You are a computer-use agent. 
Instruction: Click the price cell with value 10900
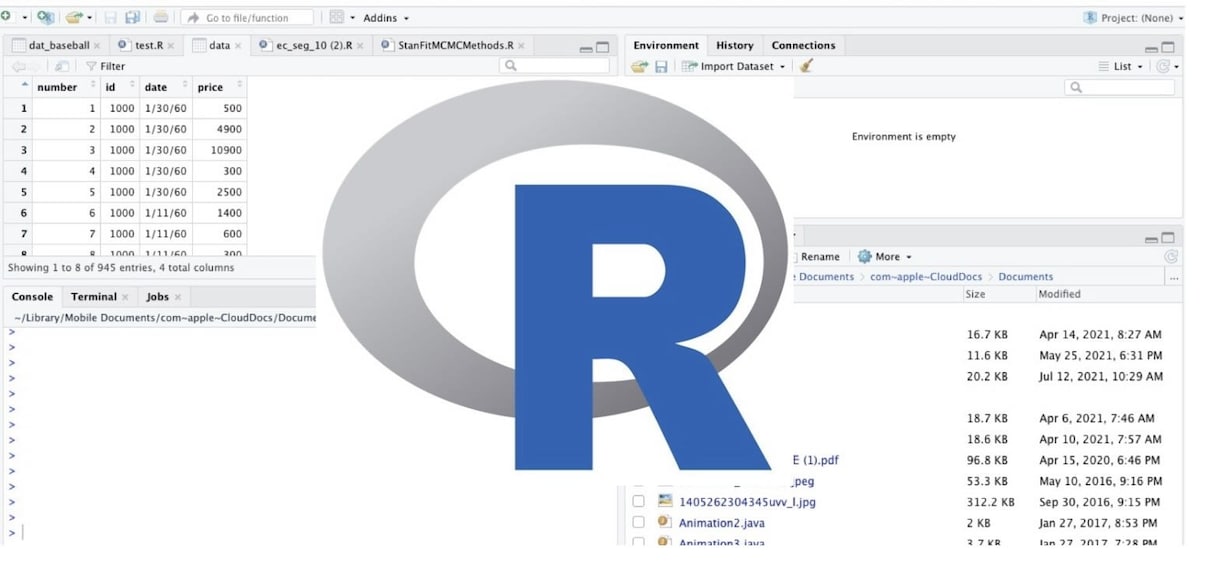tap(219, 150)
